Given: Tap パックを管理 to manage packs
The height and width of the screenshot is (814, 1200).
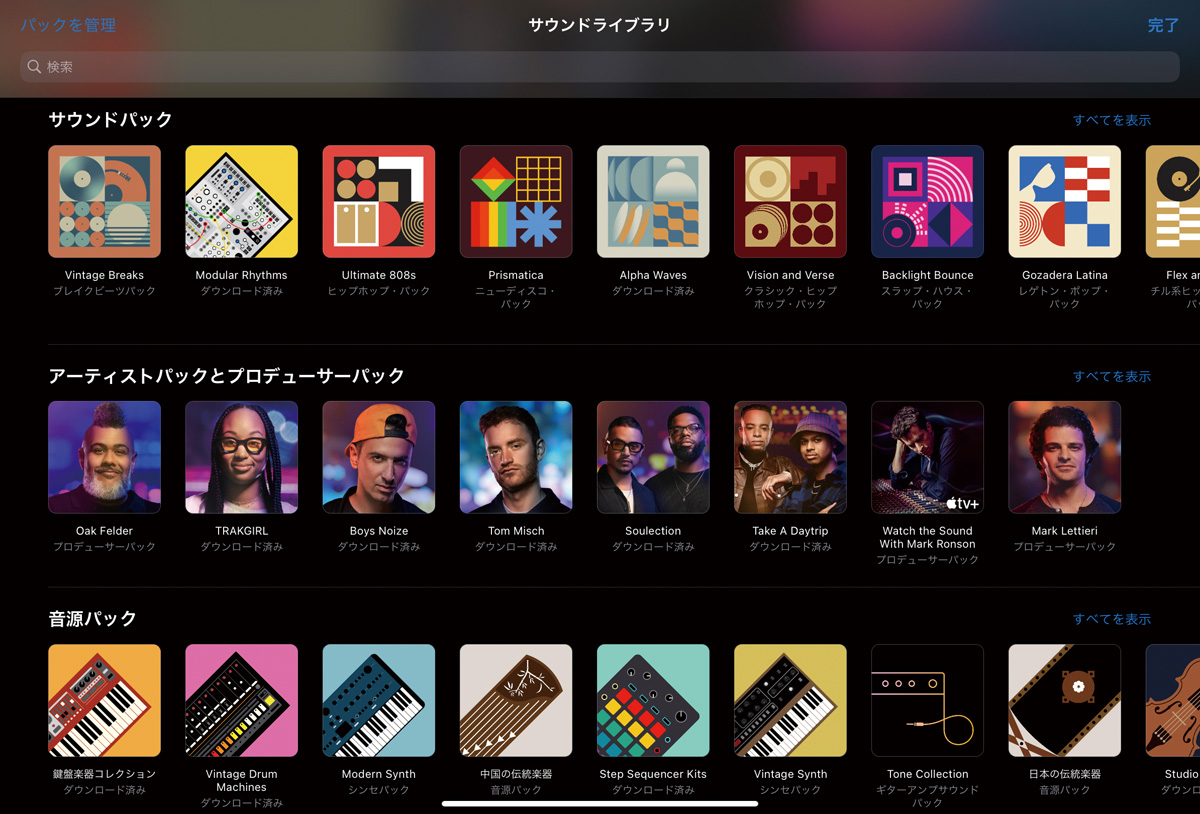Looking at the screenshot, I should tap(68, 25).
